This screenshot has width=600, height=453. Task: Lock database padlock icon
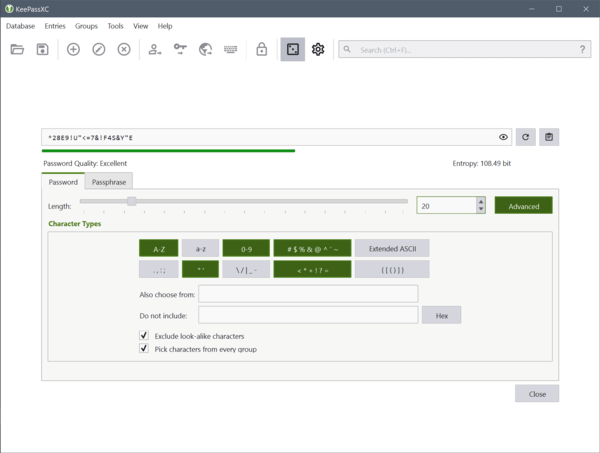tap(262, 49)
